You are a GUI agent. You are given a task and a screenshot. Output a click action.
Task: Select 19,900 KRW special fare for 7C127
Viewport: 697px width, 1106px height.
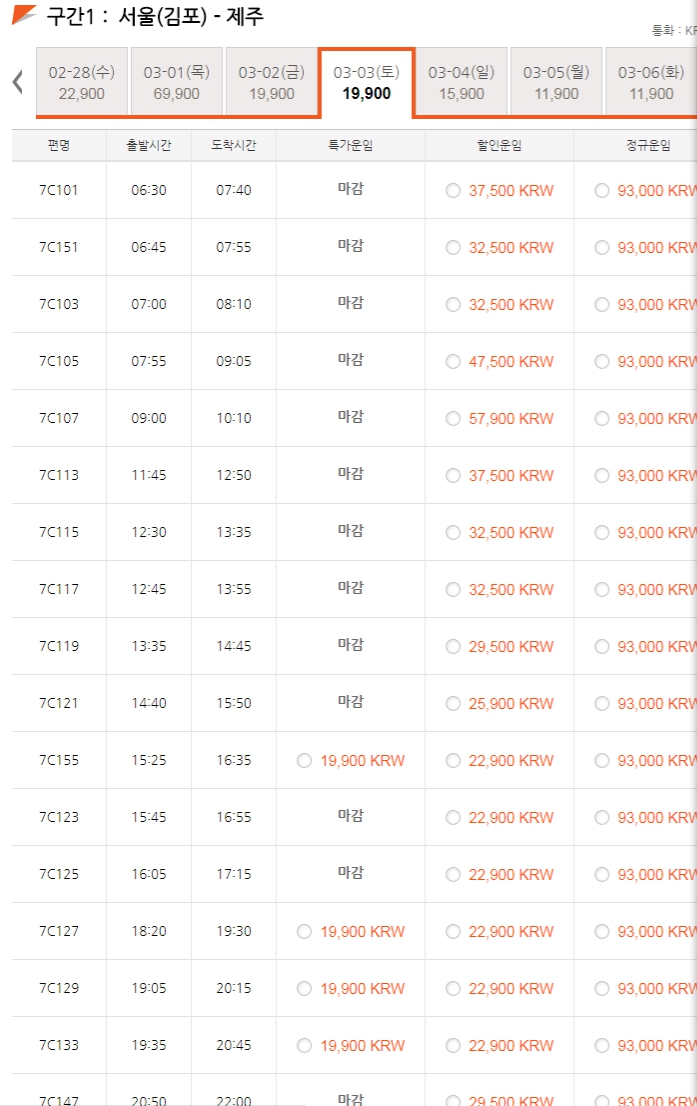coord(305,932)
